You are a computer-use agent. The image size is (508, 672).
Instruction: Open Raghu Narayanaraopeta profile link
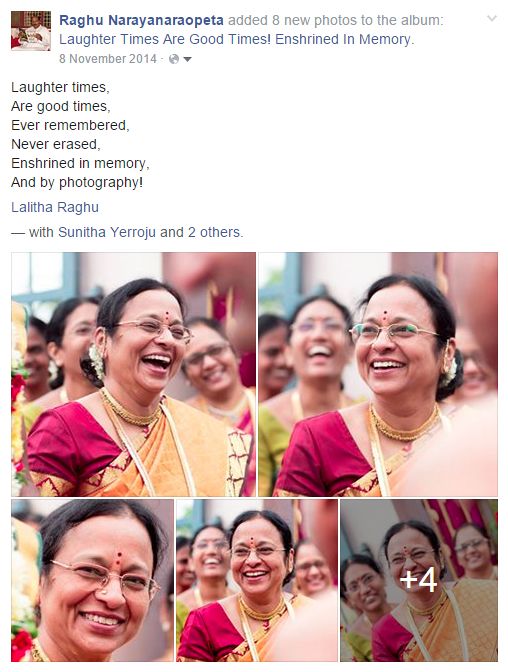141,20
